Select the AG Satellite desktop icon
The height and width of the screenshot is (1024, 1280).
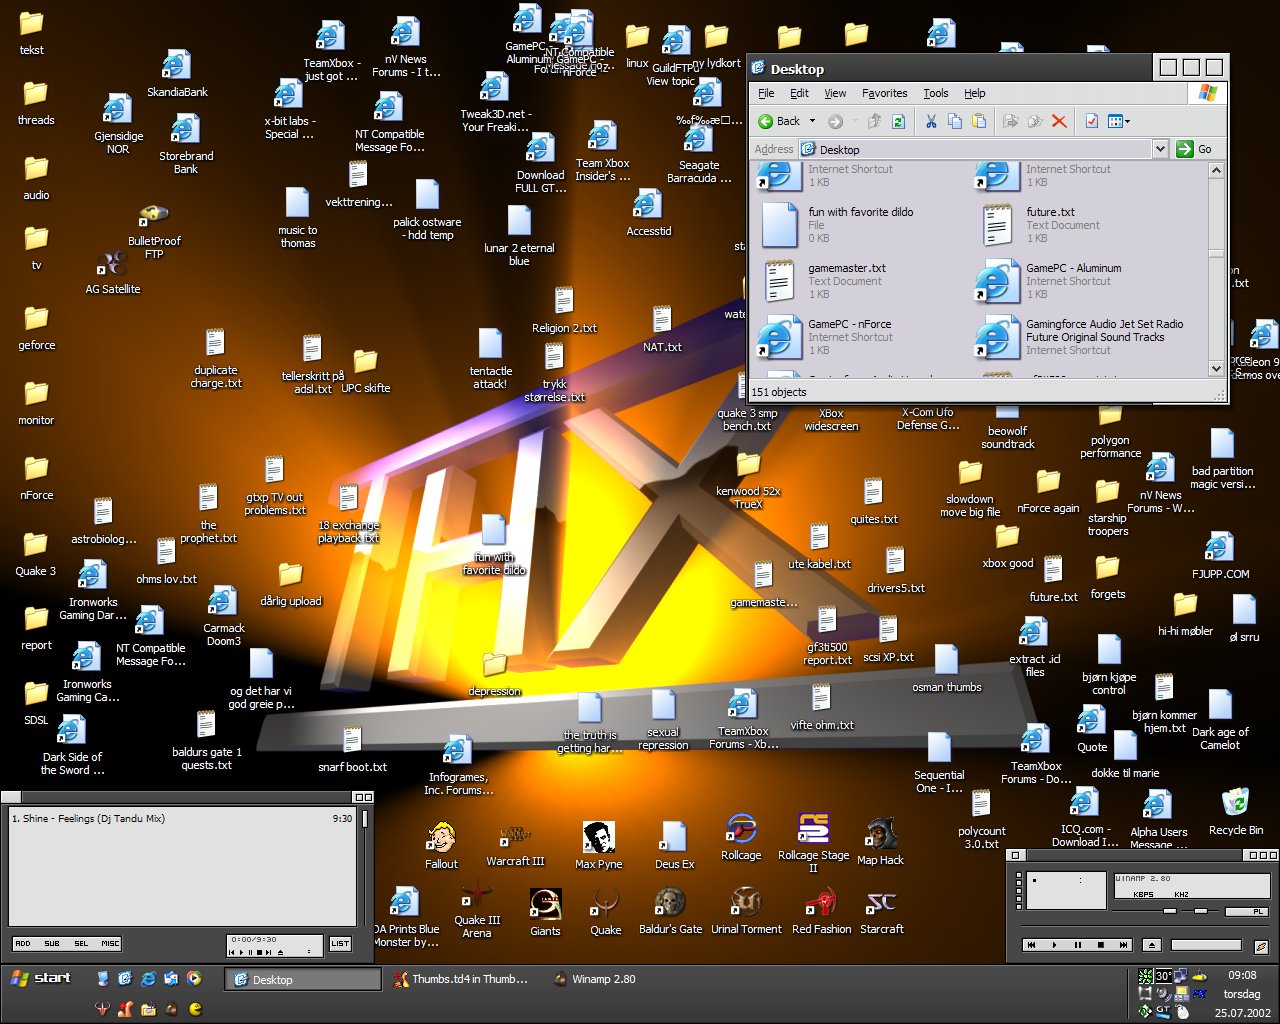(x=113, y=273)
